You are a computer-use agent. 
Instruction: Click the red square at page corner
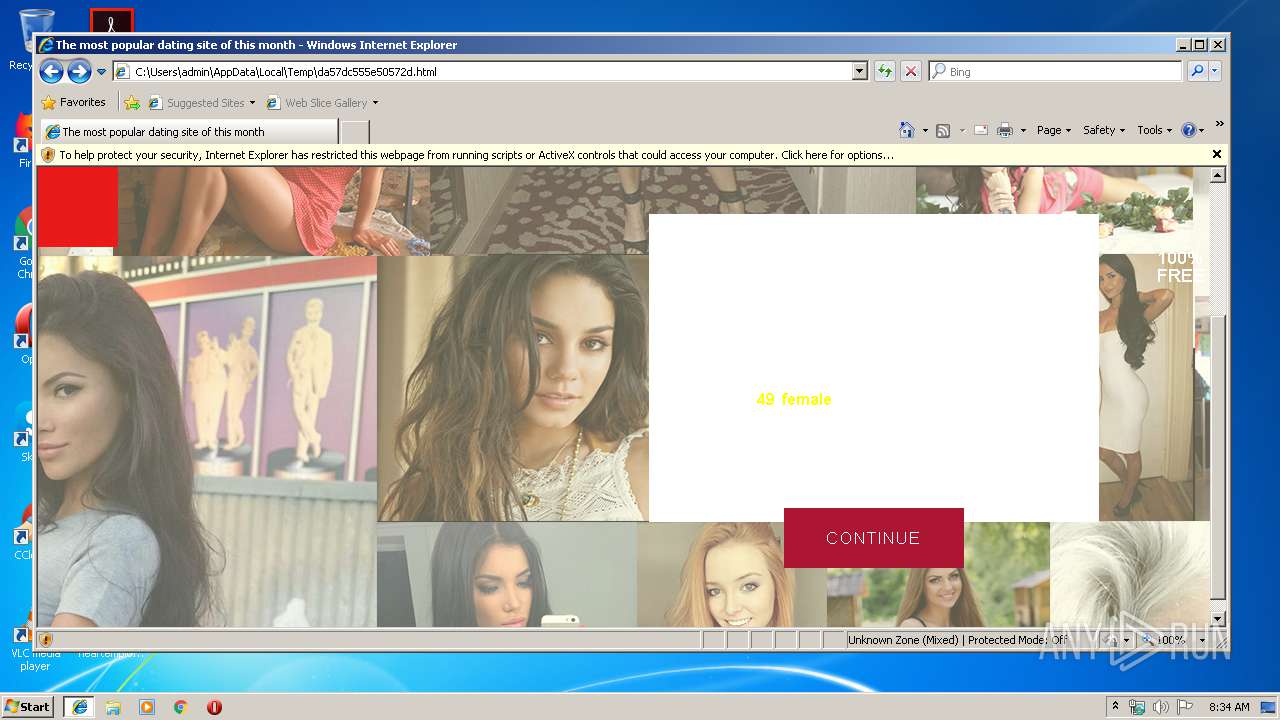(x=78, y=207)
